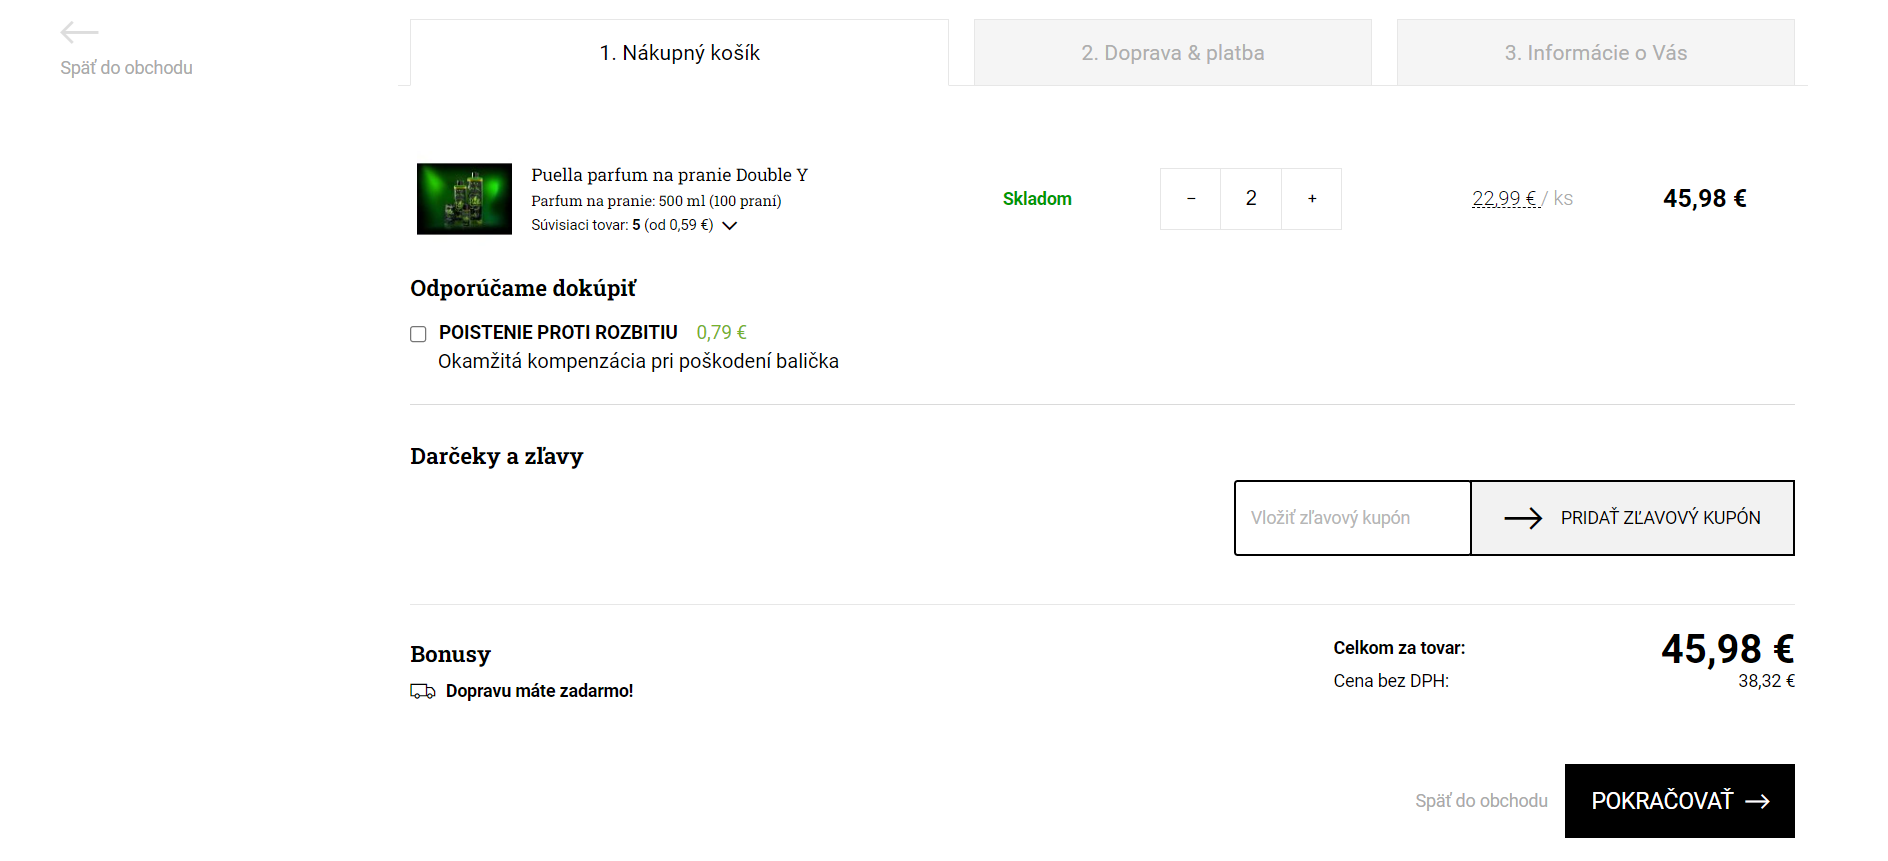
Task: Click the quantity field showing 2
Action: [x=1251, y=199]
